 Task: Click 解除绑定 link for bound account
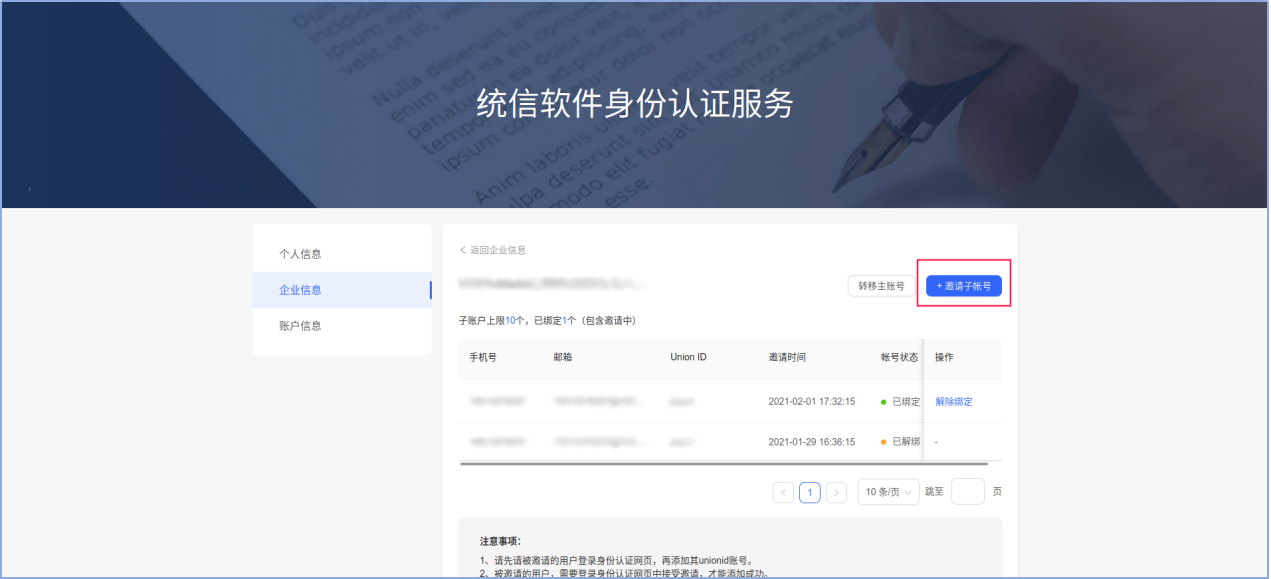point(953,402)
